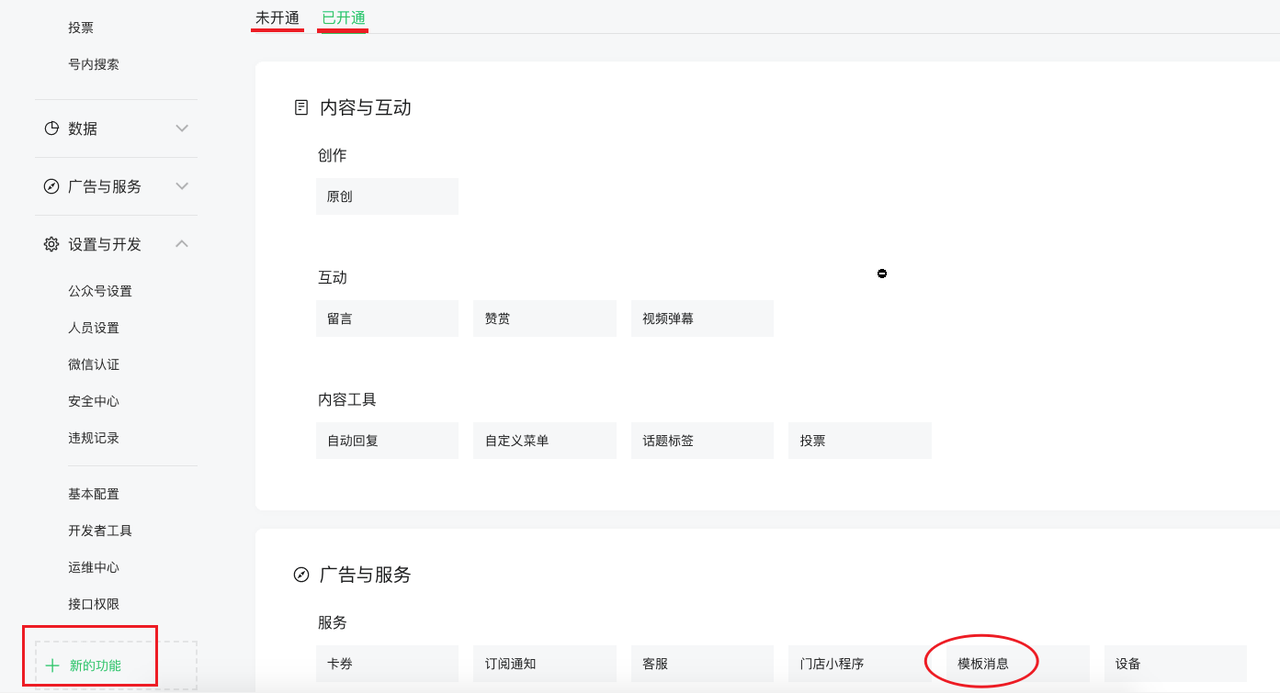Image resolution: width=1280 pixels, height=693 pixels.
Task: Click the gear icon beside 设置与开发
Action: [x=52, y=245]
